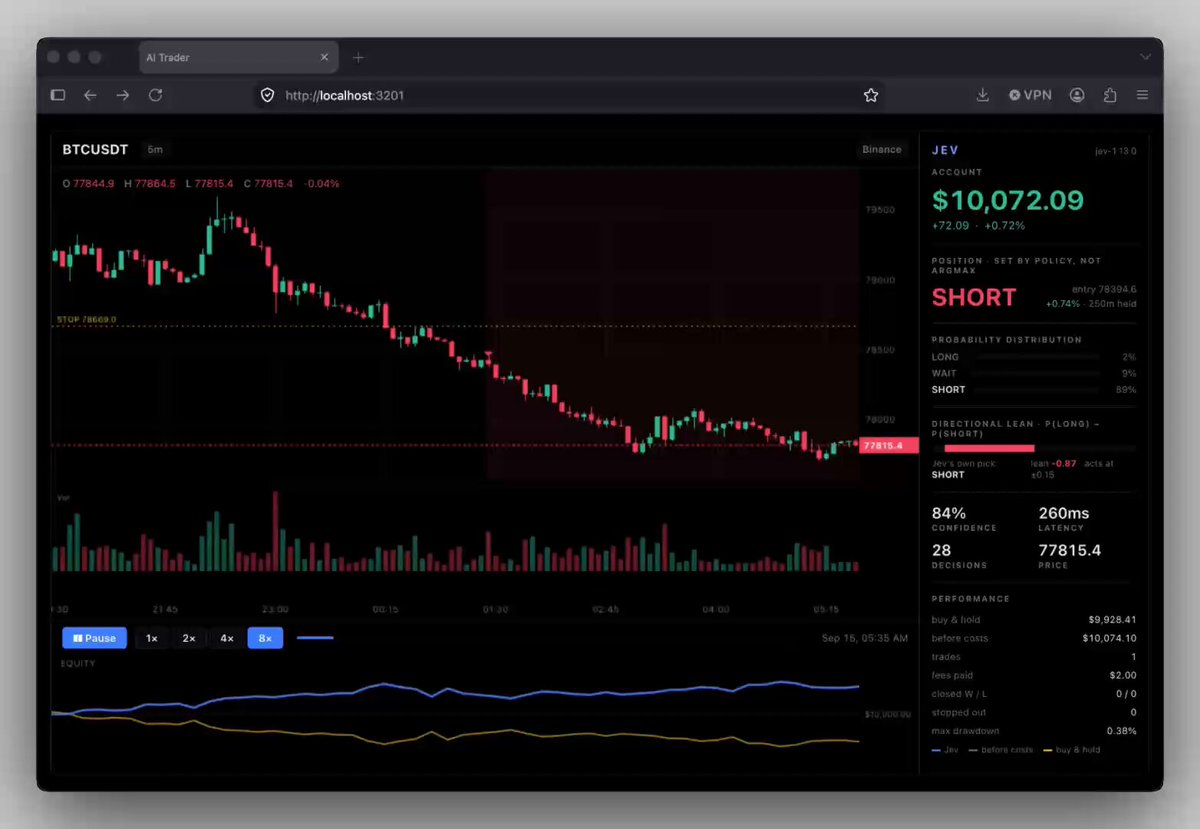1200x829 pixels.
Task: Click the Jev legend entry
Action: pyautogui.click(x=945, y=750)
